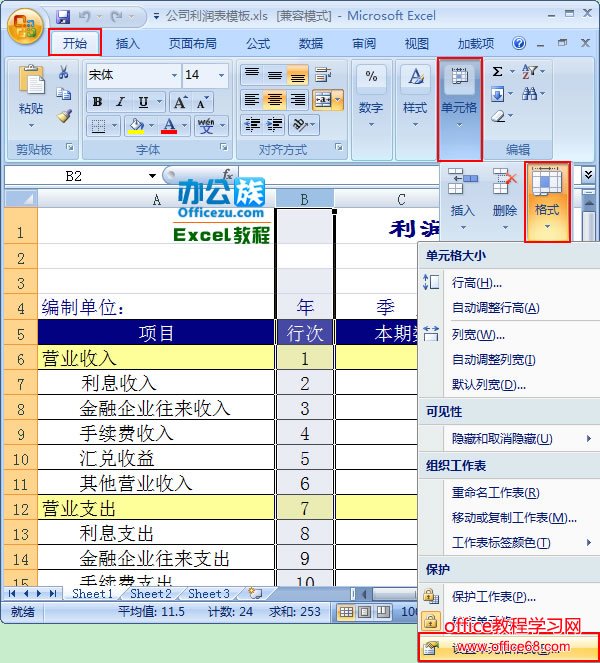
Task: Toggle Underline formatting
Action: (x=144, y=101)
